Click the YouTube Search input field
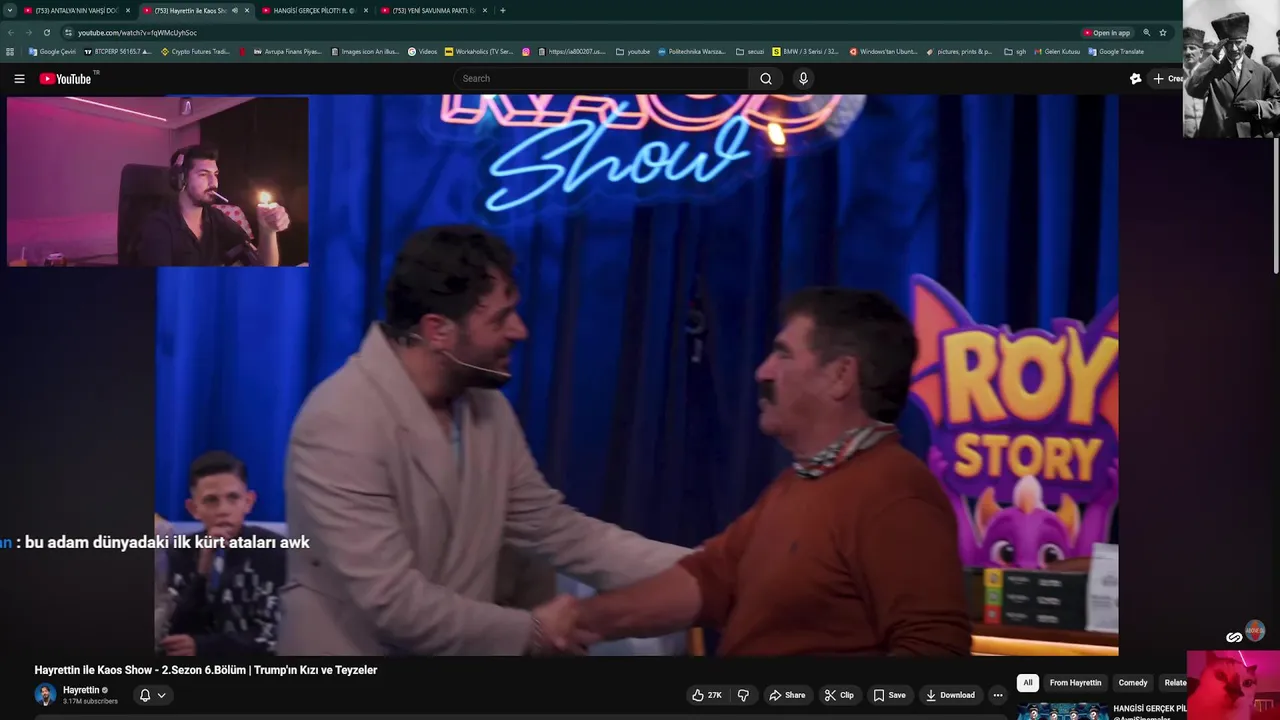This screenshot has height=720, width=1280. [x=603, y=79]
